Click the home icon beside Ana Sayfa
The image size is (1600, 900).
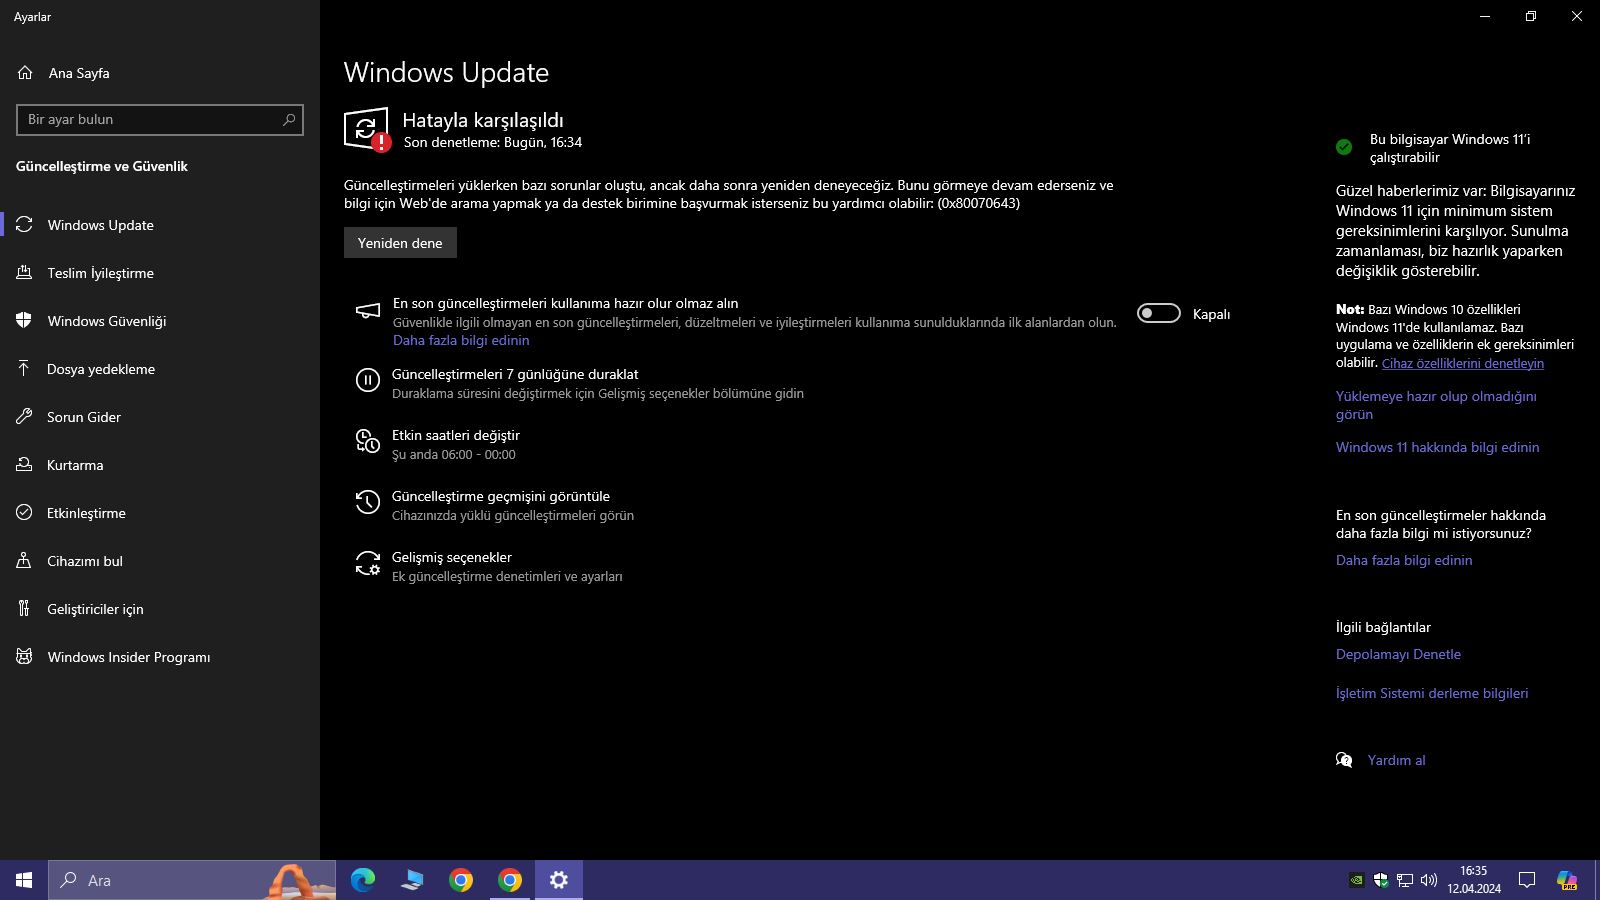click(x=25, y=73)
